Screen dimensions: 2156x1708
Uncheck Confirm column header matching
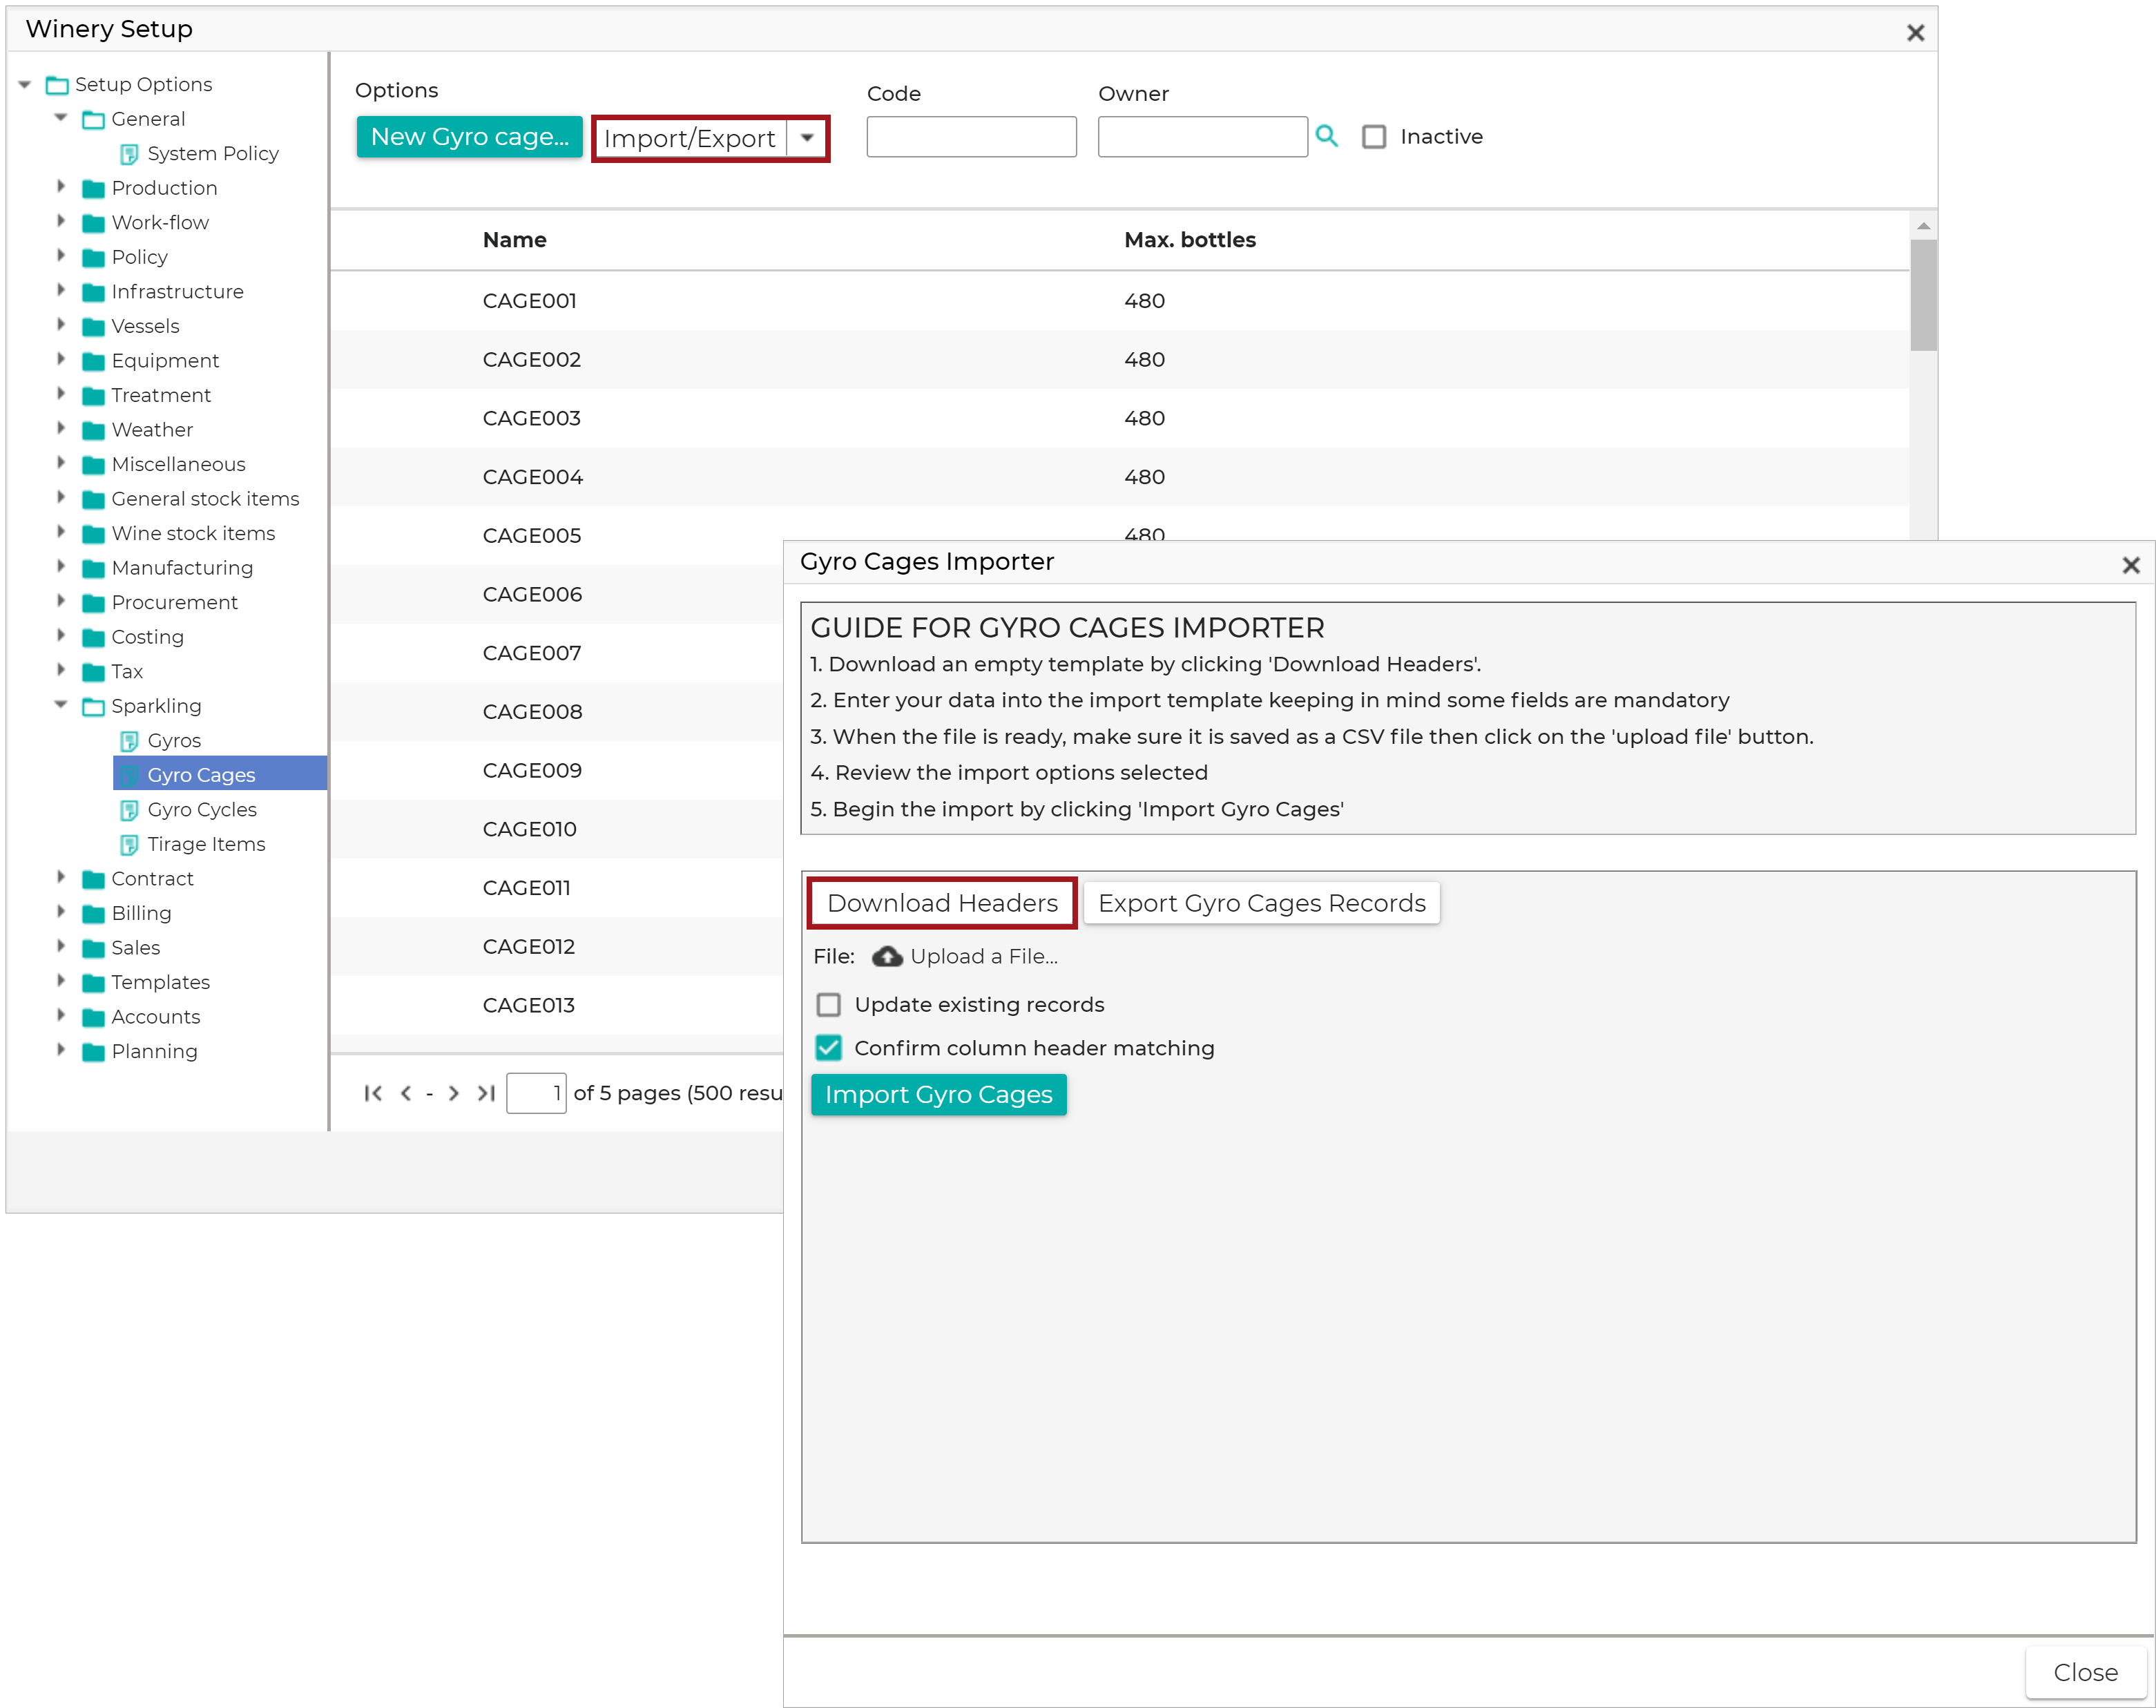tap(828, 1047)
